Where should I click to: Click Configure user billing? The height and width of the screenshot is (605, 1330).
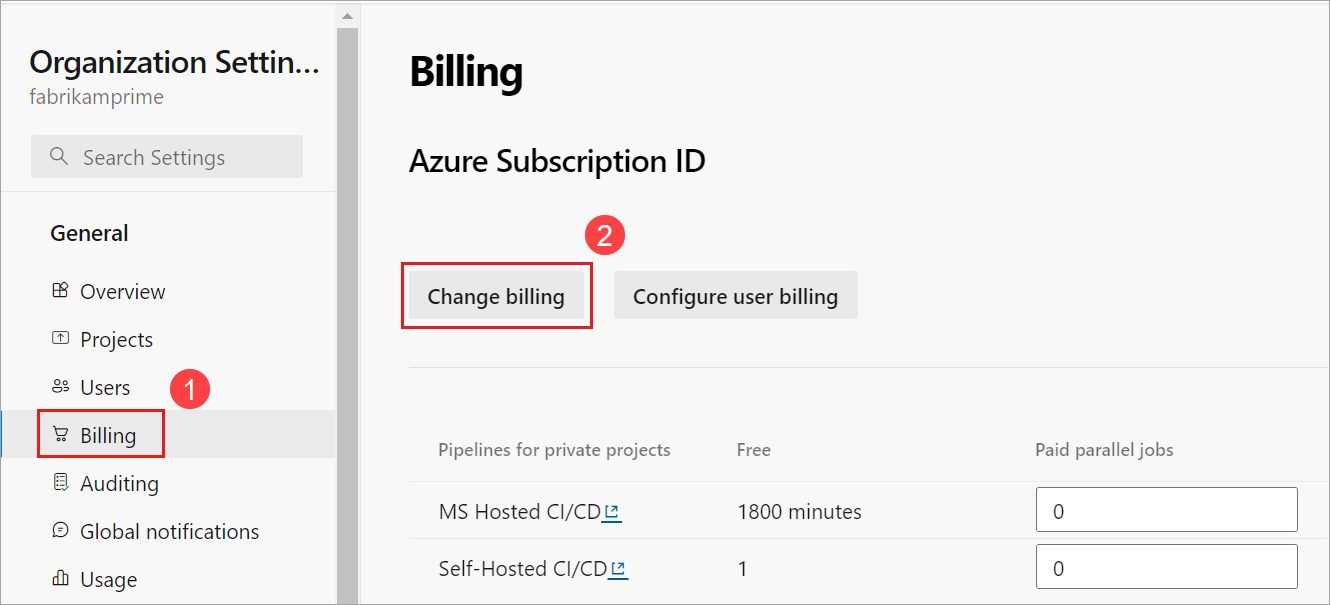735,295
